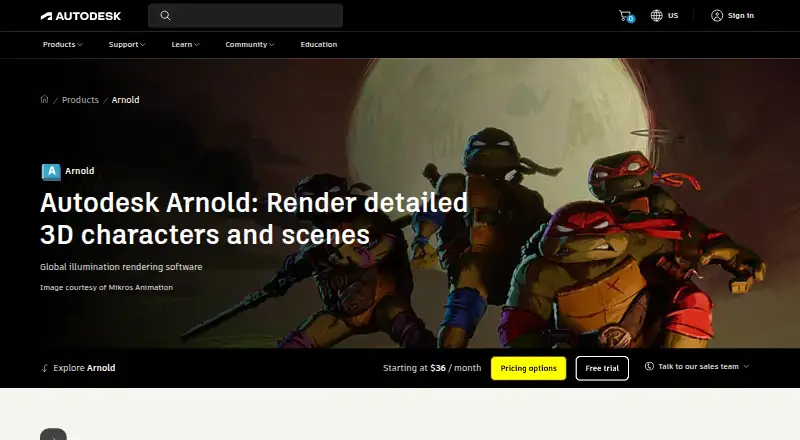This screenshot has width=800, height=440.
Task: Click Explore Arnold link
Action: click(84, 368)
